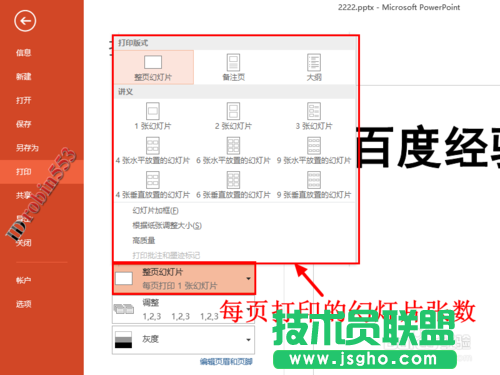Image resolution: width=500 pixels, height=375 pixels.
Task: Open the 共享 backstage tab
Action: [24, 195]
